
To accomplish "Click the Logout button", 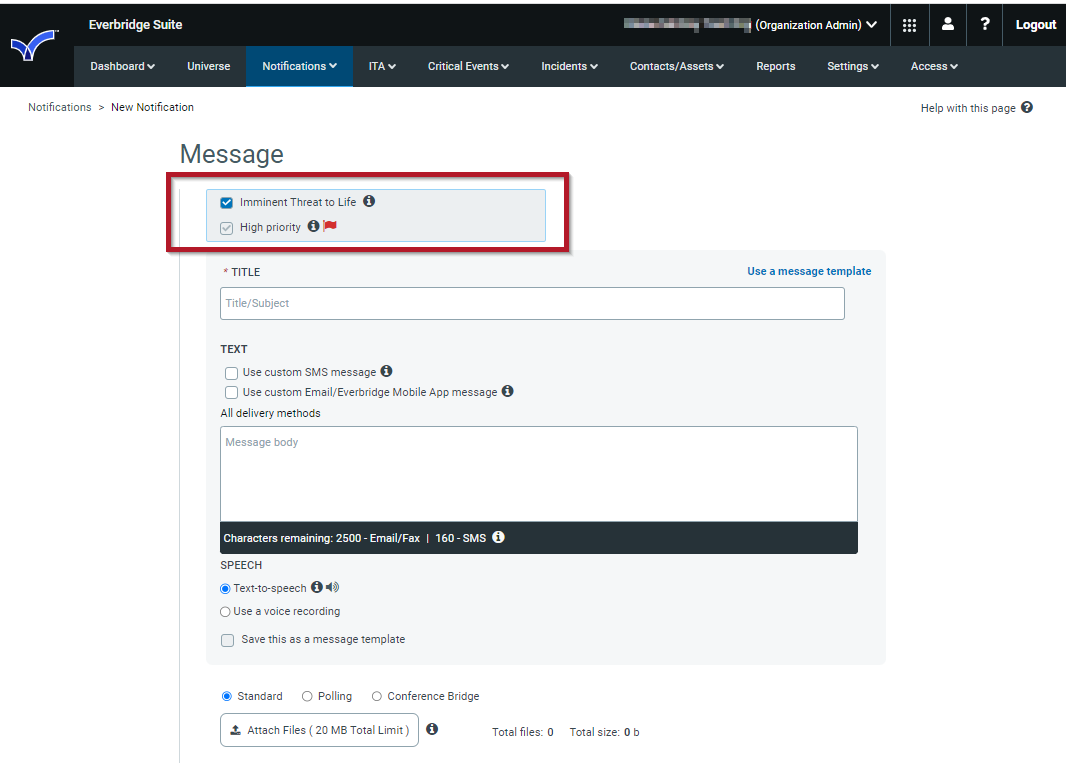I will (x=1035, y=25).
